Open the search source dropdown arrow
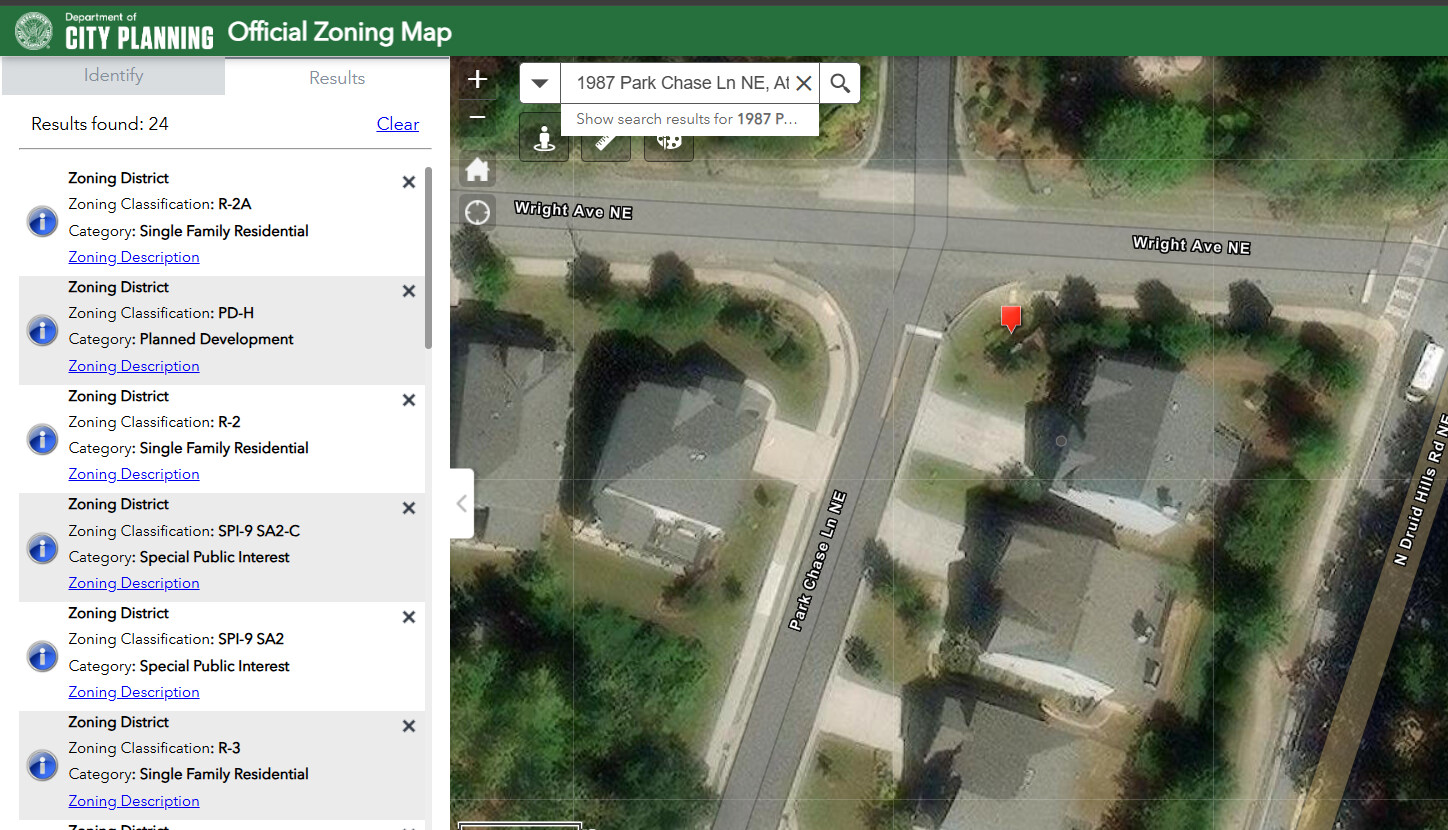 coord(540,83)
